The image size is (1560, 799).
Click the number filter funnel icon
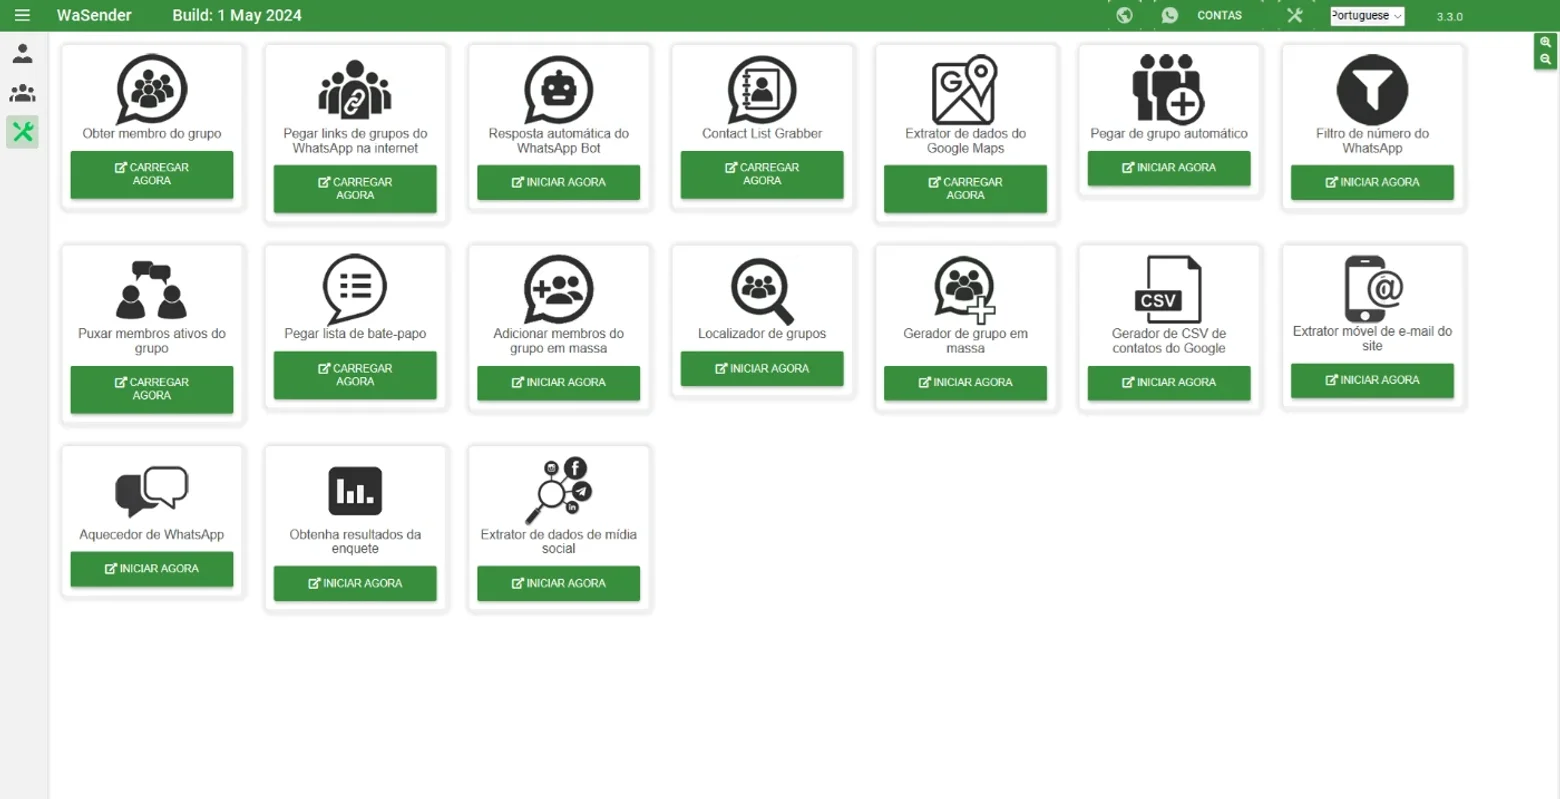click(x=1372, y=90)
